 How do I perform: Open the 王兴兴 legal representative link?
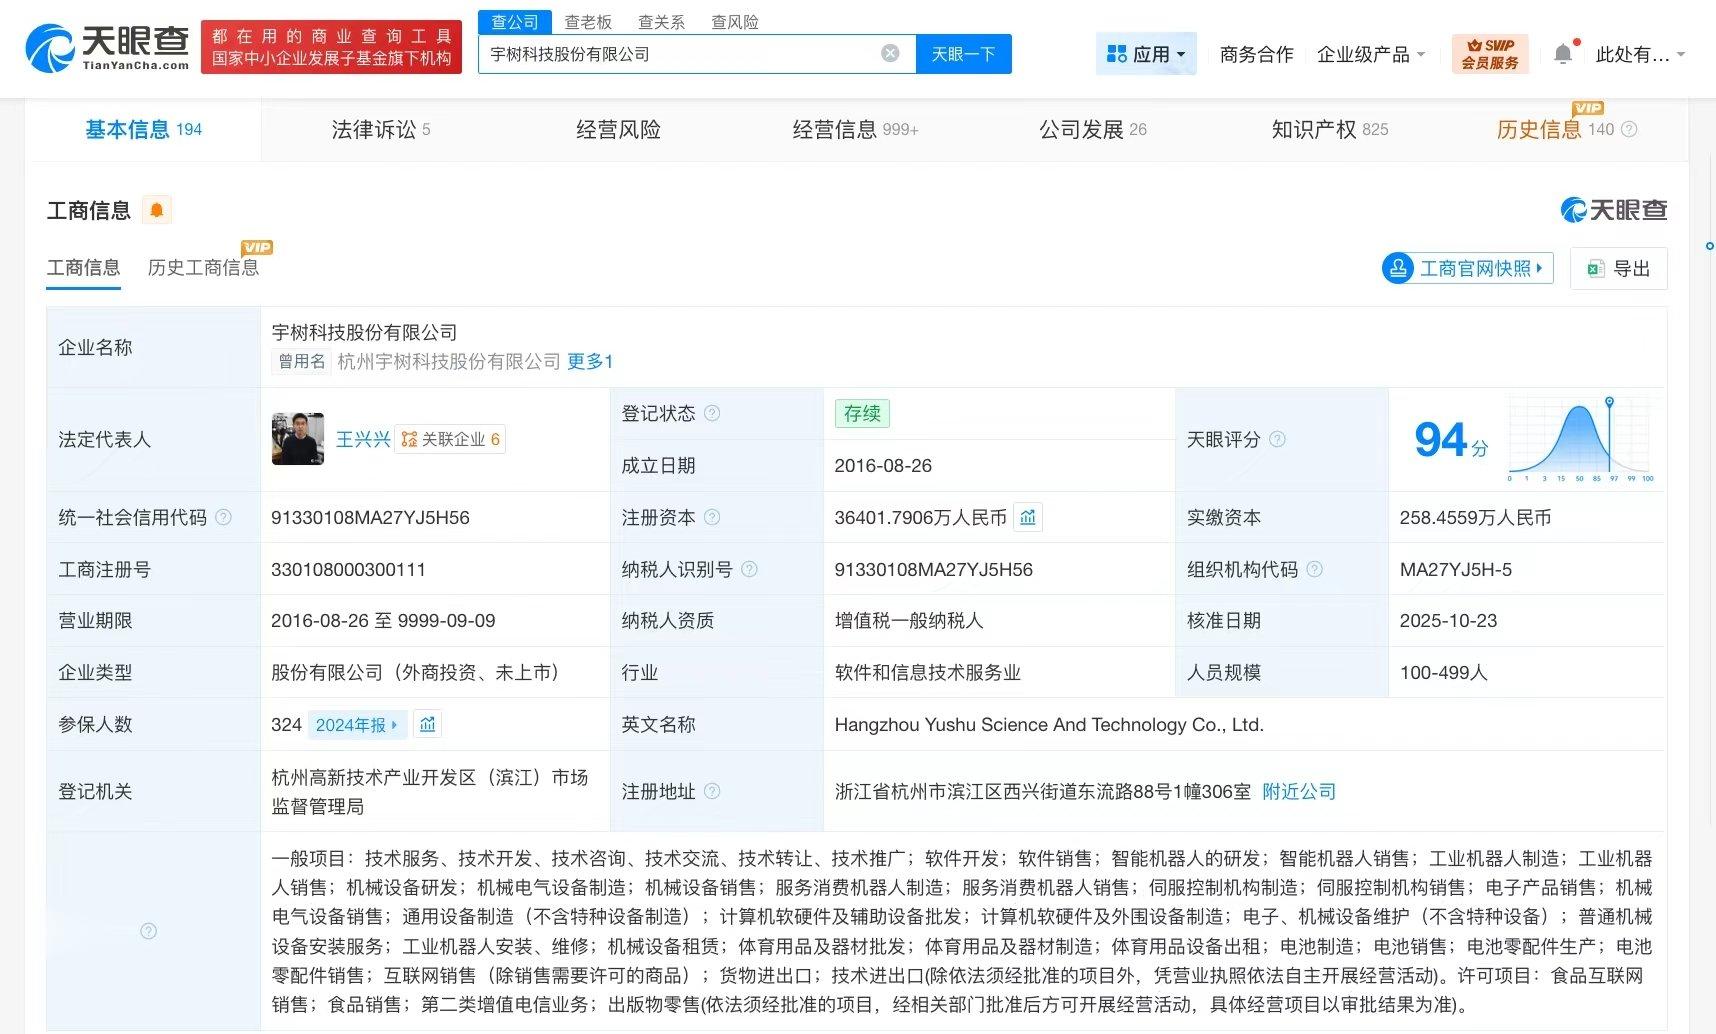(362, 439)
